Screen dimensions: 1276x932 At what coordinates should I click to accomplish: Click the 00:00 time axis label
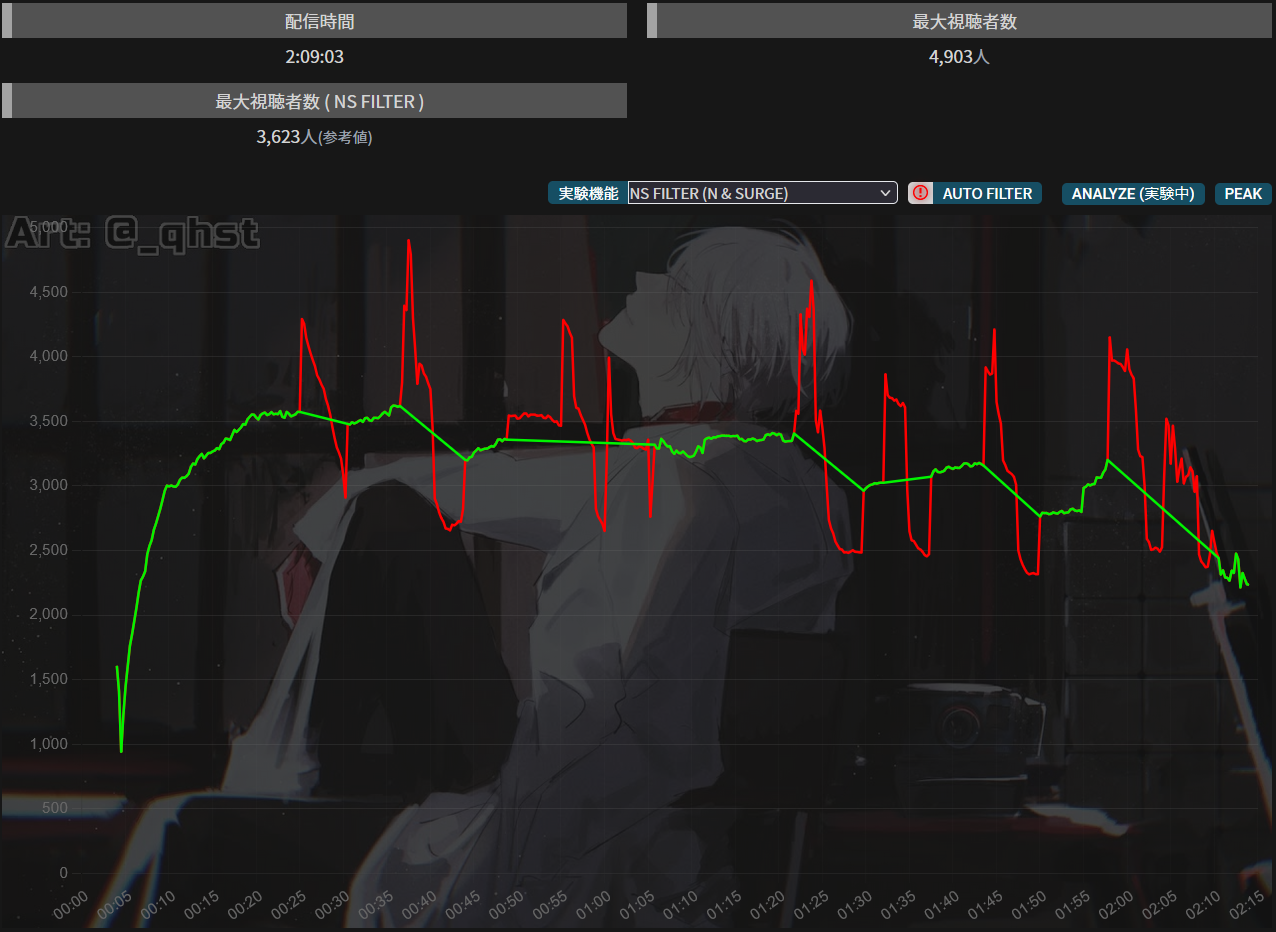[69, 907]
